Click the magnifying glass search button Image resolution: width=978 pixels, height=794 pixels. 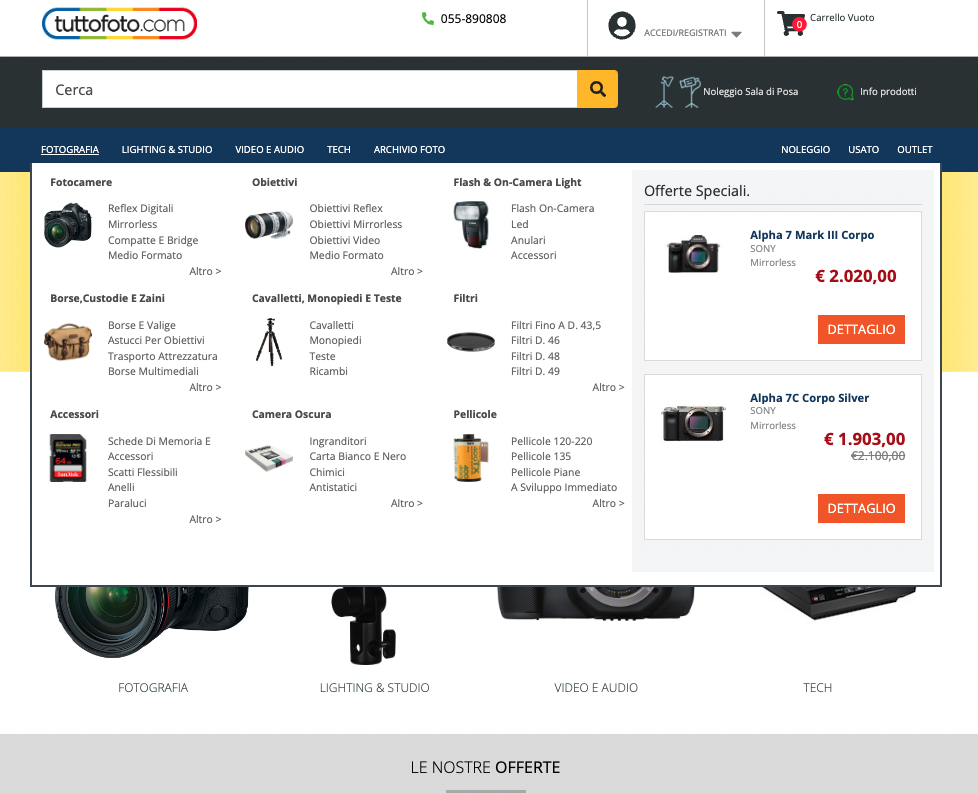click(x=597, y=89)
